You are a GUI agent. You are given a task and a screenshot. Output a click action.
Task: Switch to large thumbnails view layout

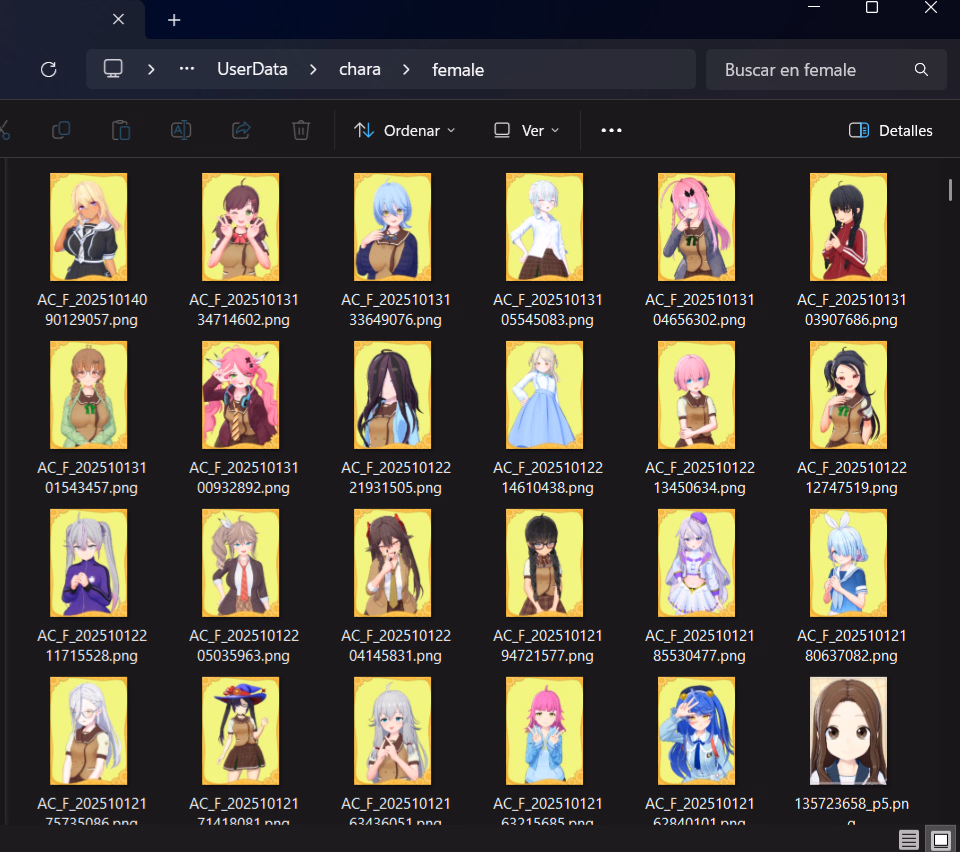click(940, 840)
